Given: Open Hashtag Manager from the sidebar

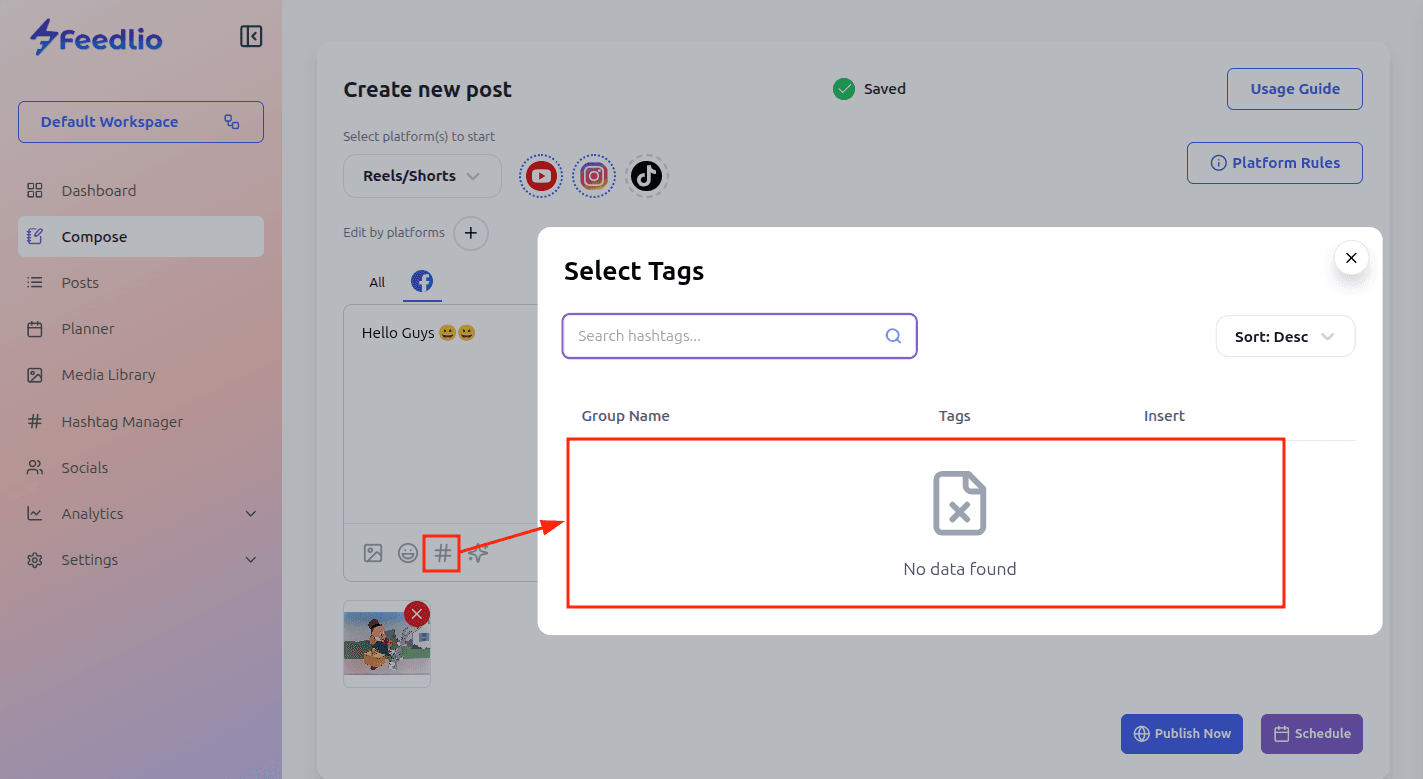Looking at the screenshot, I should 122,422.
